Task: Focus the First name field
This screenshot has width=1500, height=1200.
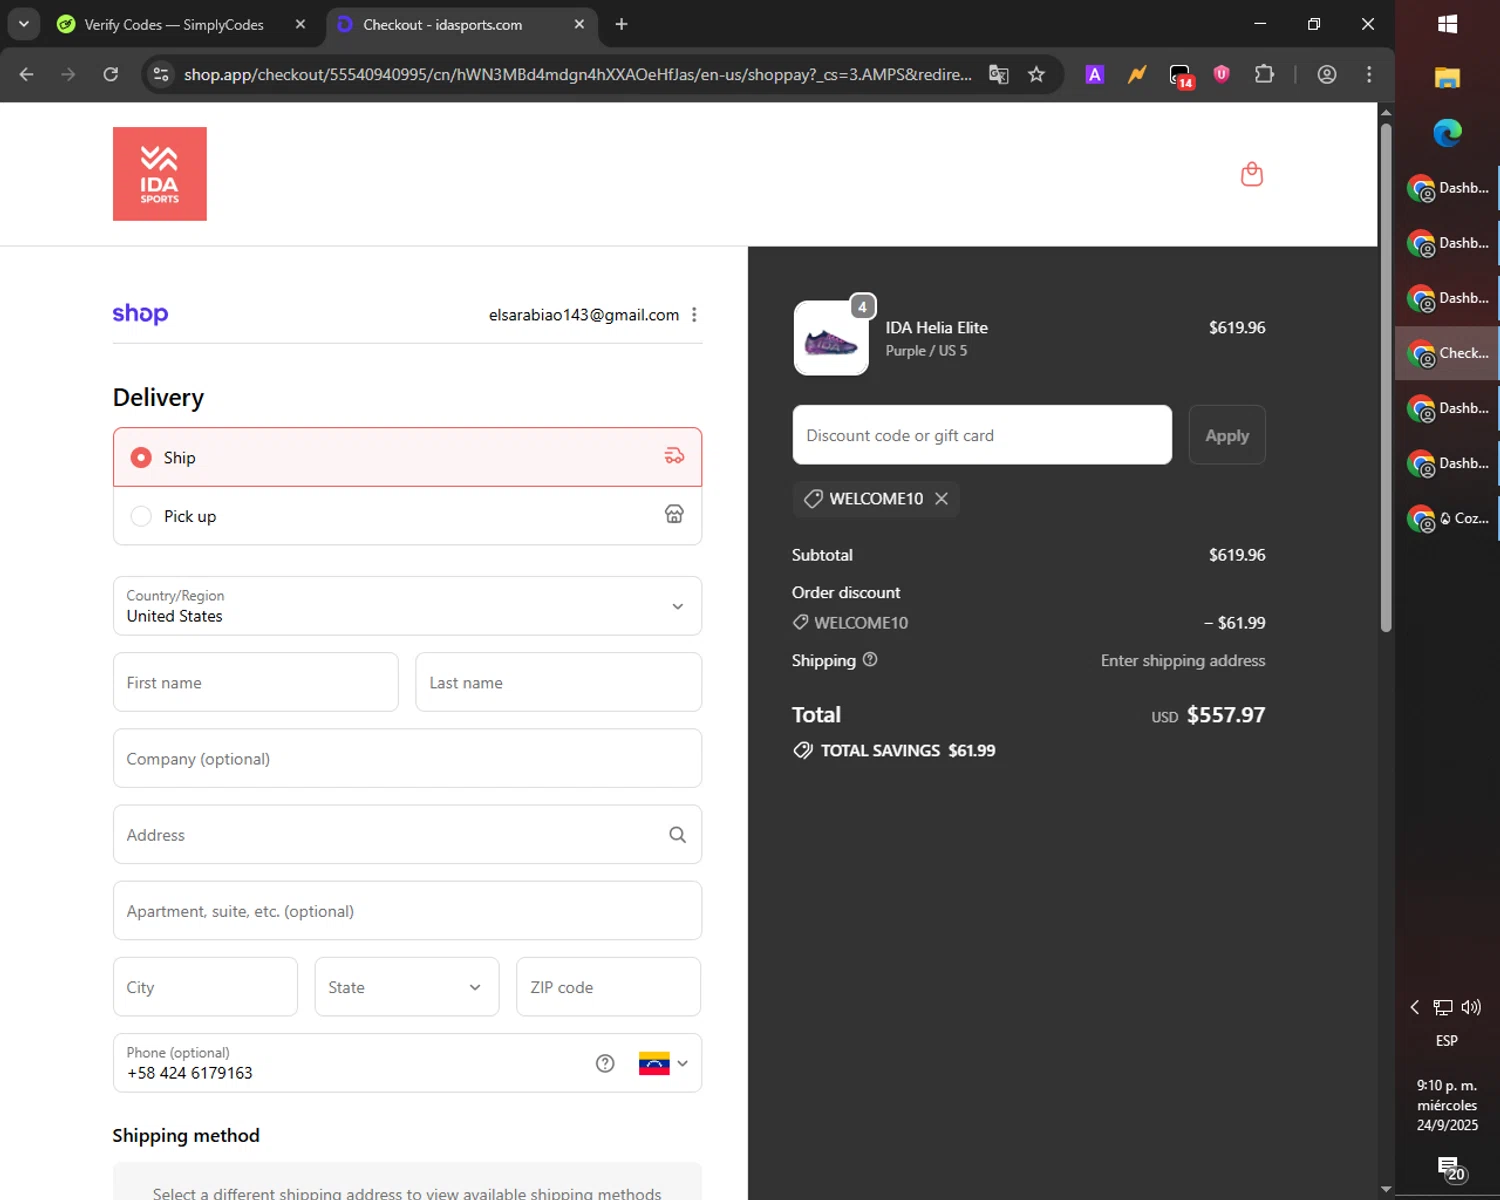Action: click(256, 682)
